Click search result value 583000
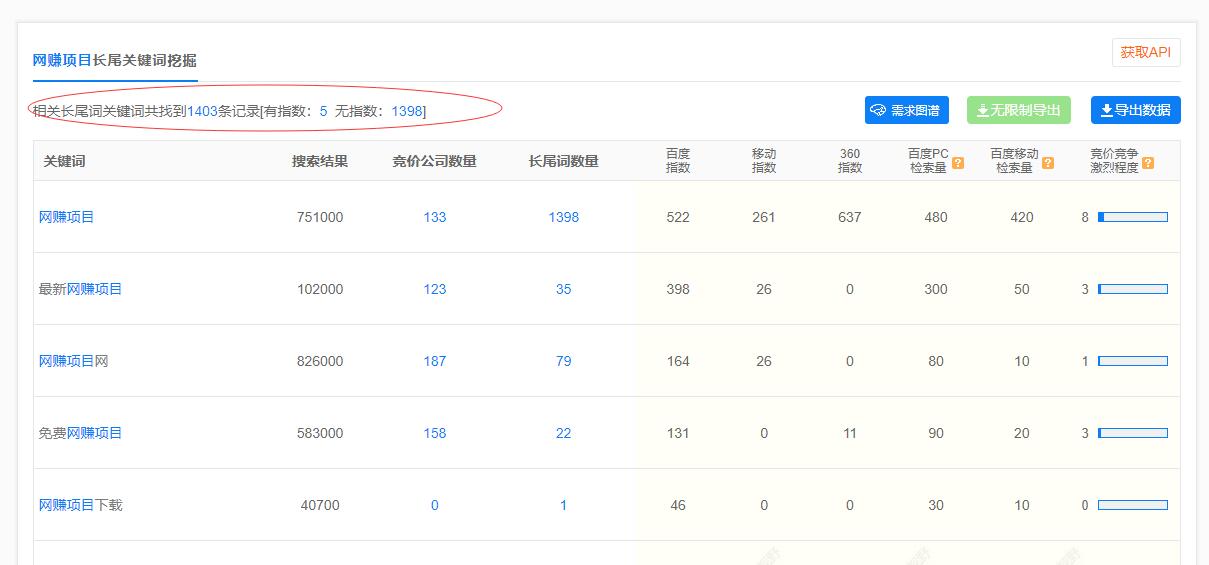 [320, 433]
